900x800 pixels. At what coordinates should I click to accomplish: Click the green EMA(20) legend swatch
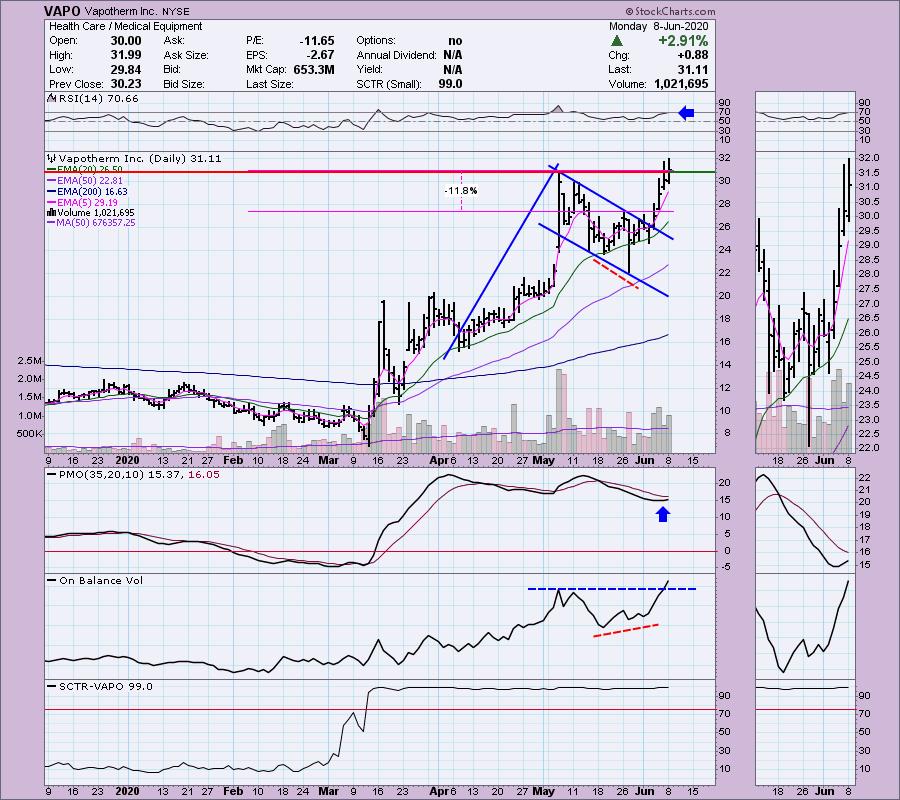[51, 170]
